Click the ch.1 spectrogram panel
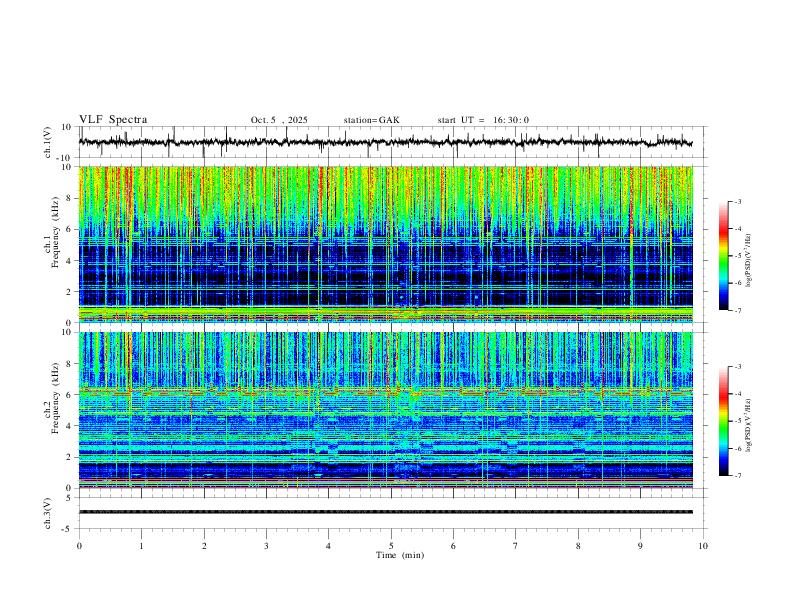 (x=385, y=244)
